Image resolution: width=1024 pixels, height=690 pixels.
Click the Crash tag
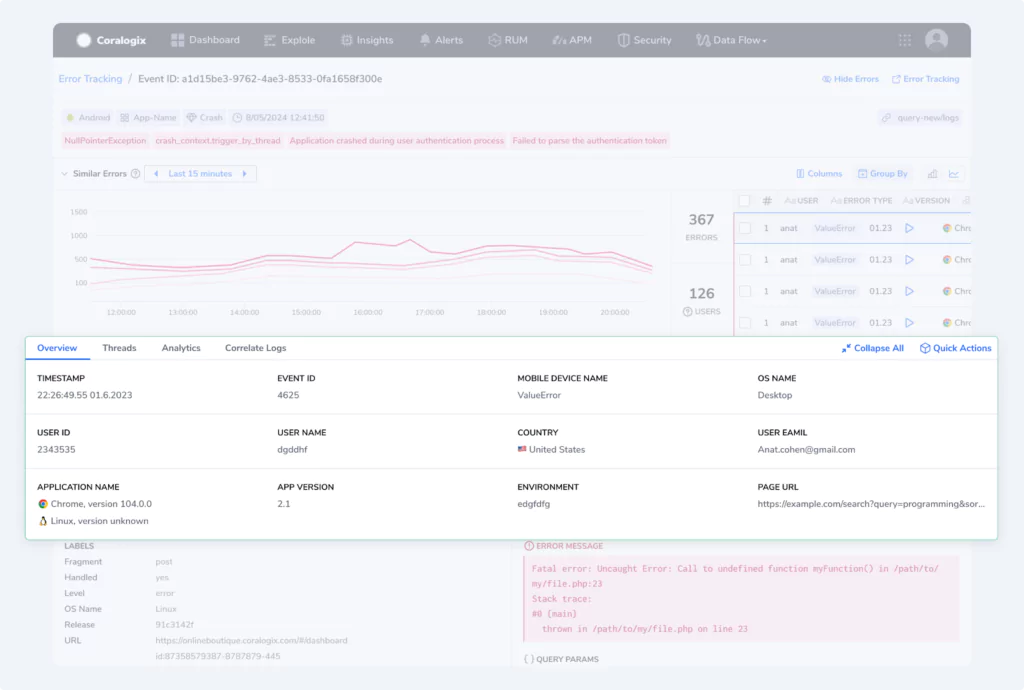click(204, 118)
